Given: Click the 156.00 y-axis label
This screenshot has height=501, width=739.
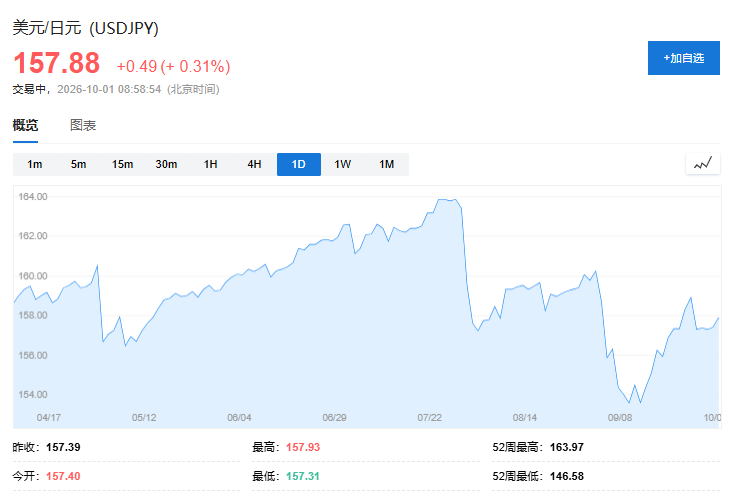Looking at the screenshot, I should point(33,355).
